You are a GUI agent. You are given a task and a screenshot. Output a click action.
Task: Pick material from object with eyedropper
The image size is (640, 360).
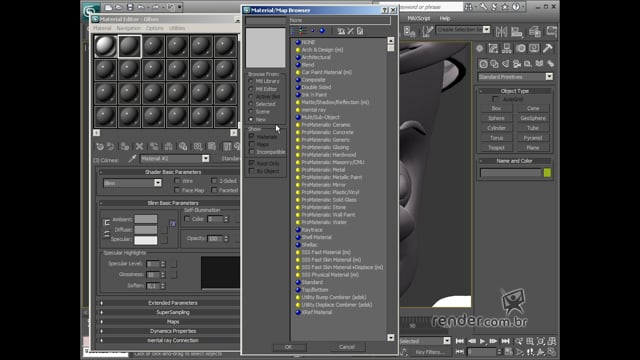(x=132, y=159)
